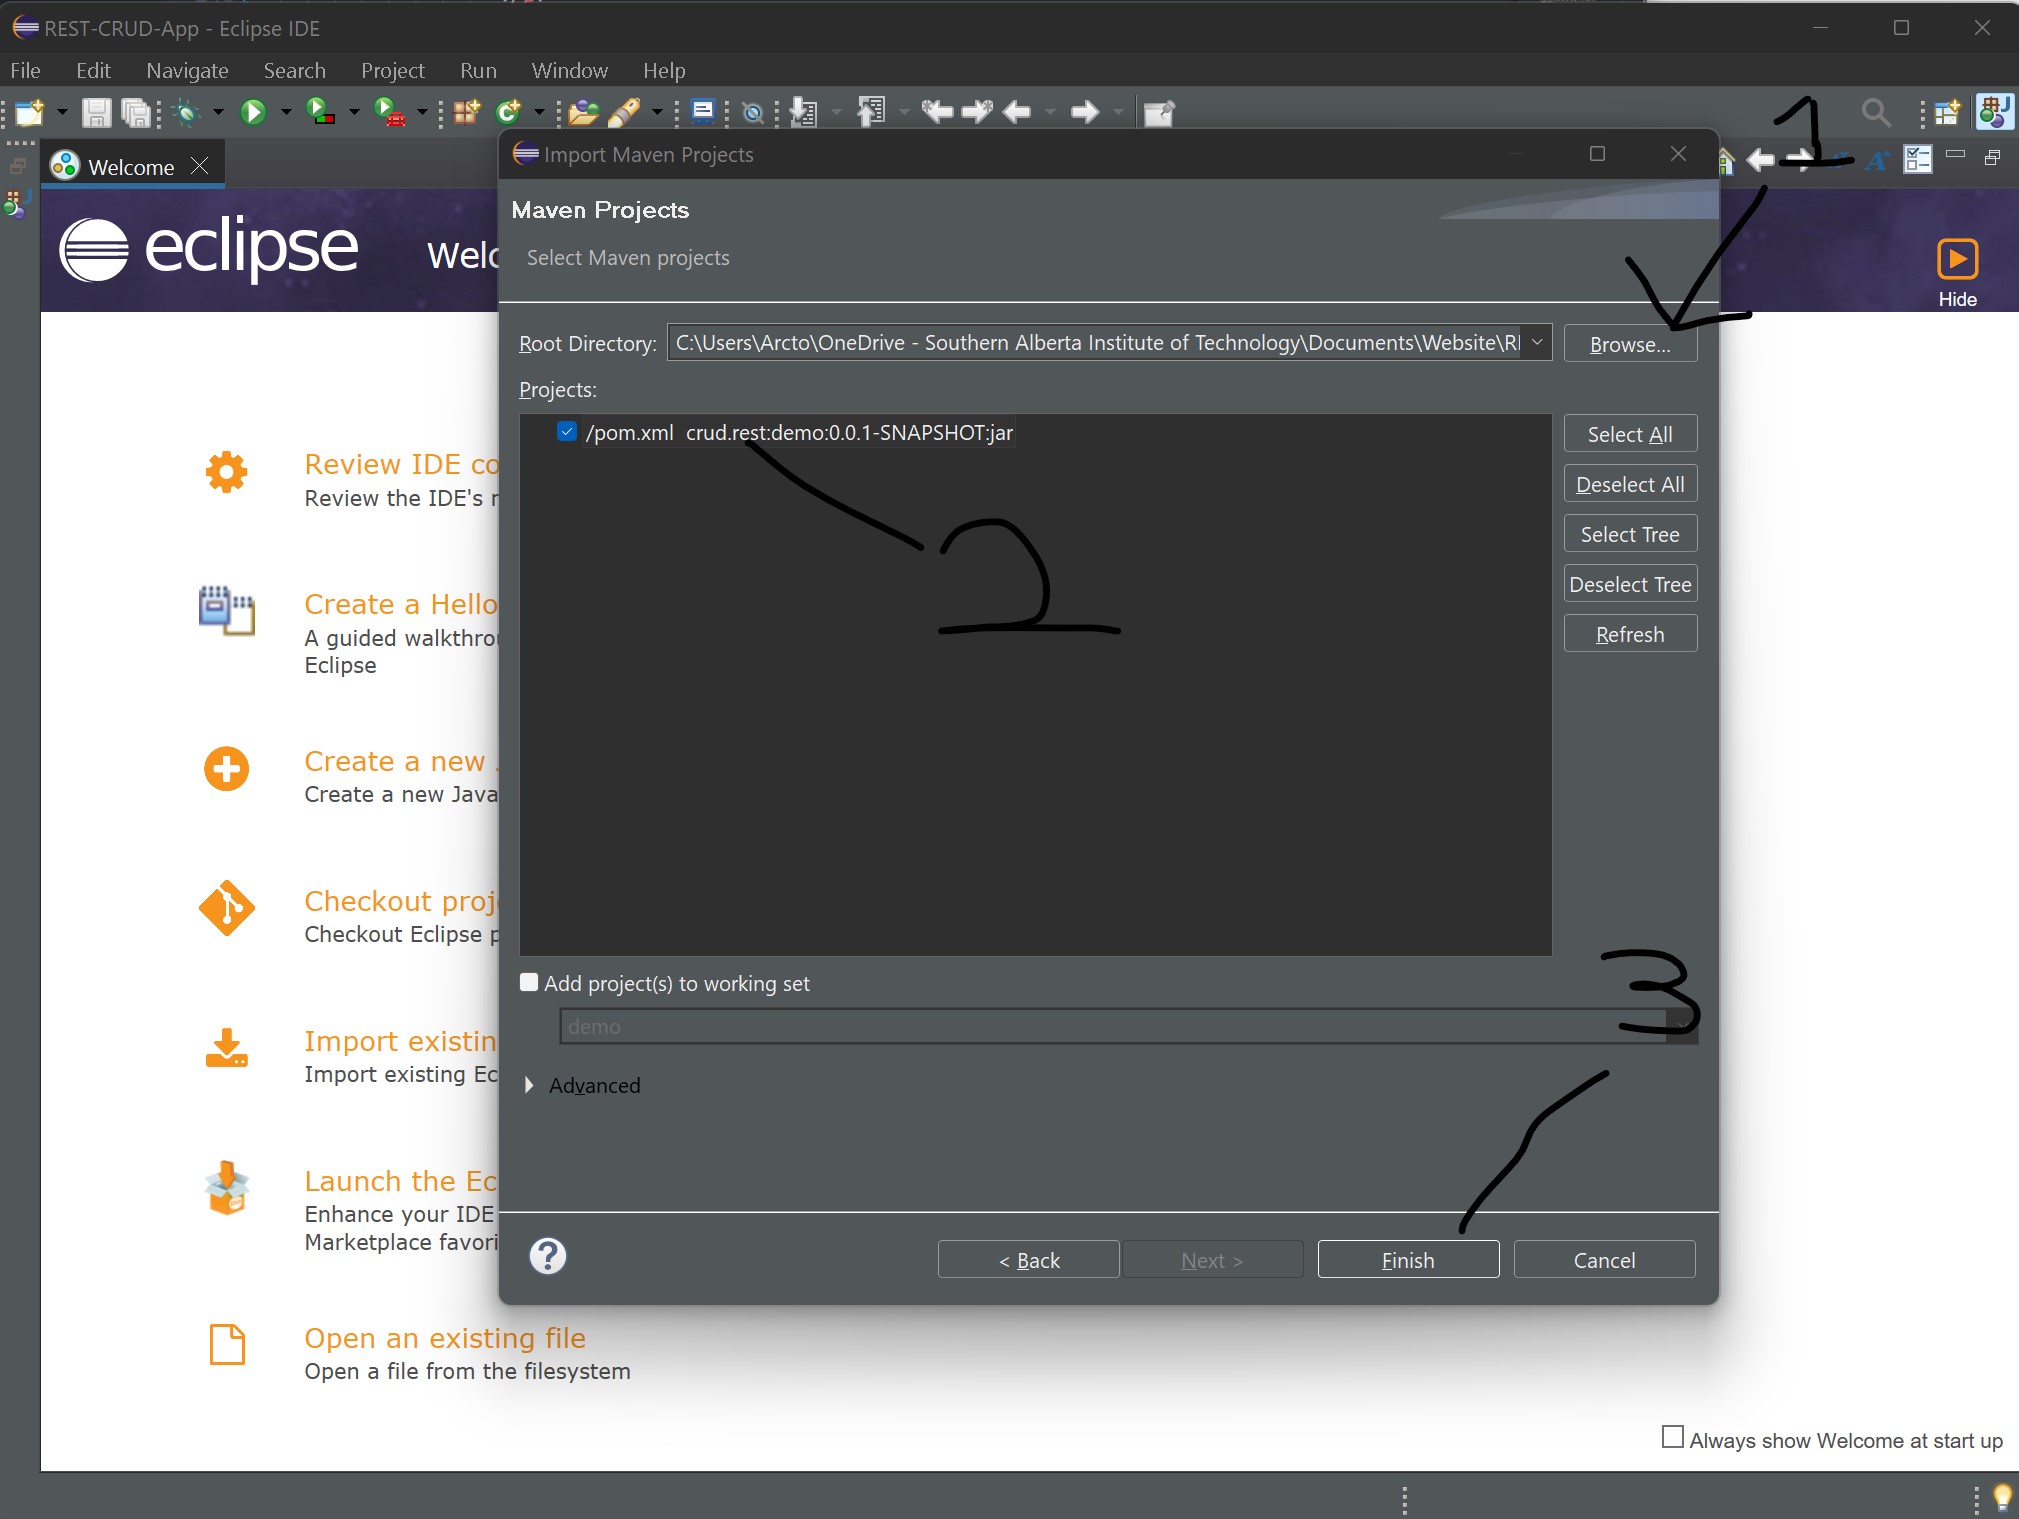The width and height of the screenshot is (2019, 1519).
Task: Enable Add project(s) to working set
Action: [529, 982]
